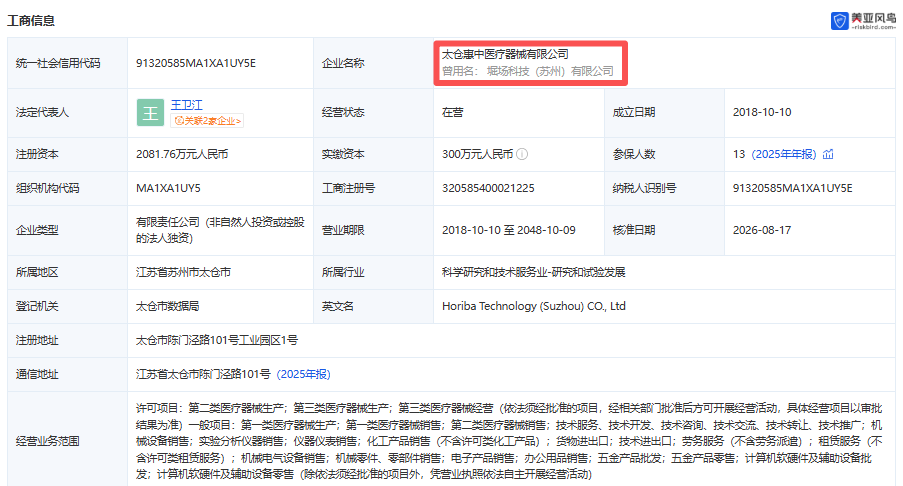
Task: Click info icon beside 300万元人民币
Action: (522, 154)
